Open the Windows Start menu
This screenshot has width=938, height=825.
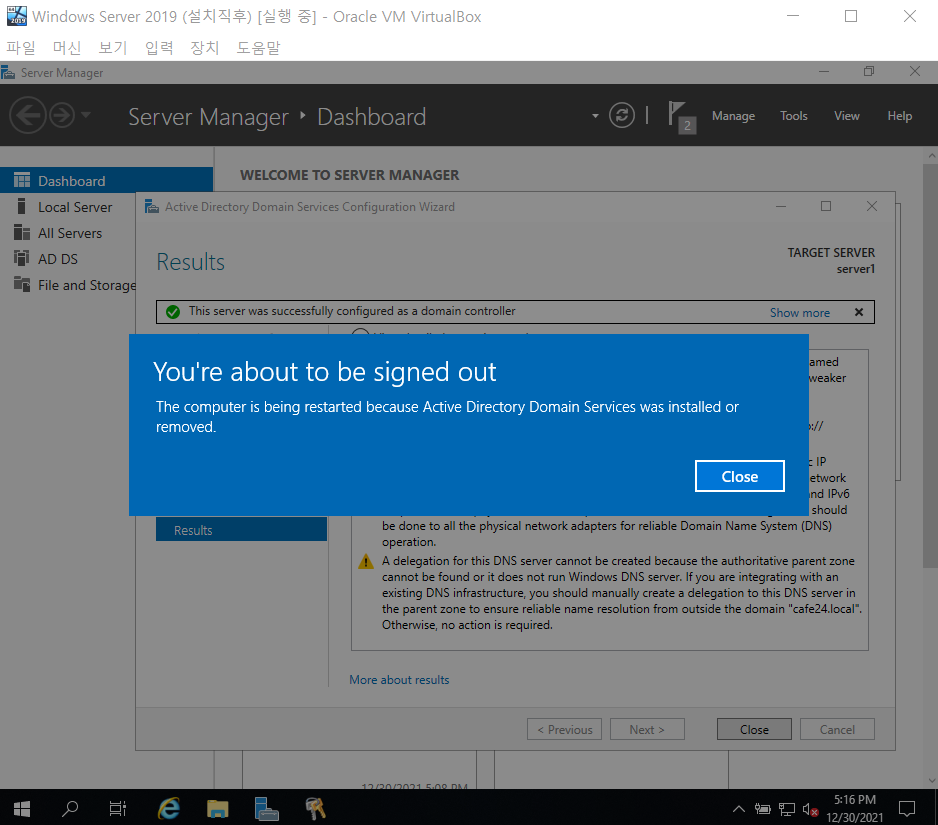[x=22, y=809]
